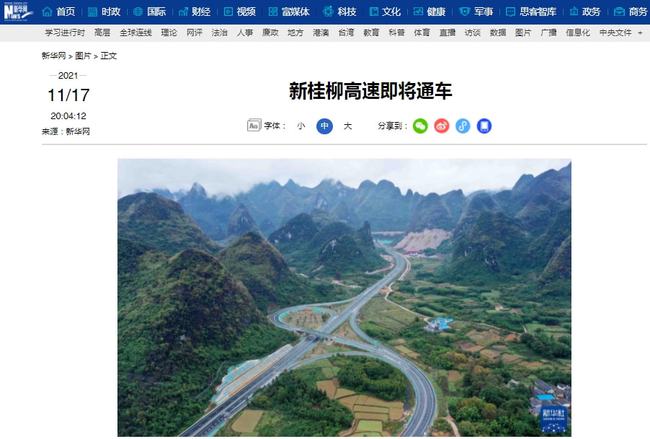Click the 新华网 breadcrumb link

click(54, 56)
